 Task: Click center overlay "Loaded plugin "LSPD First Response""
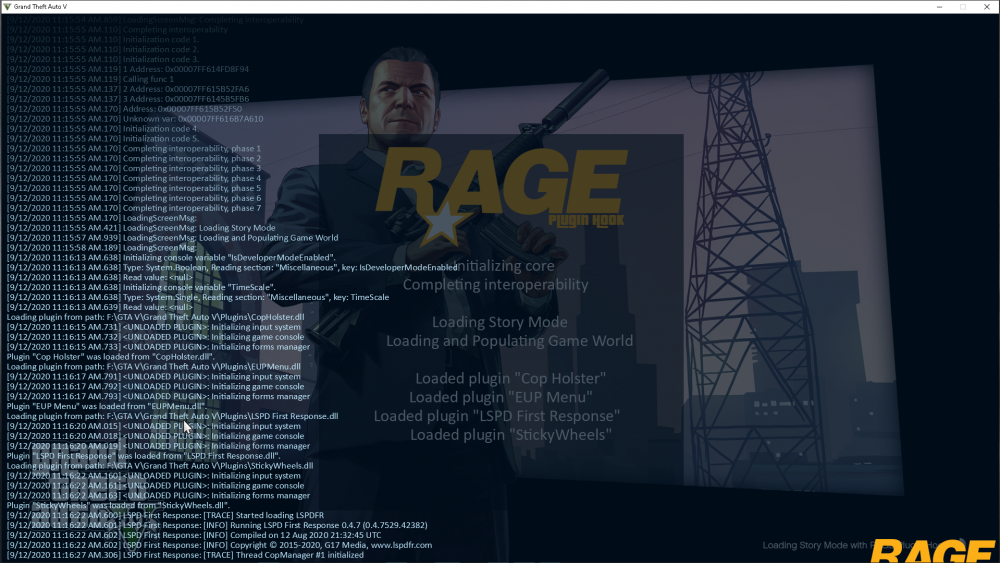point(497,416)
